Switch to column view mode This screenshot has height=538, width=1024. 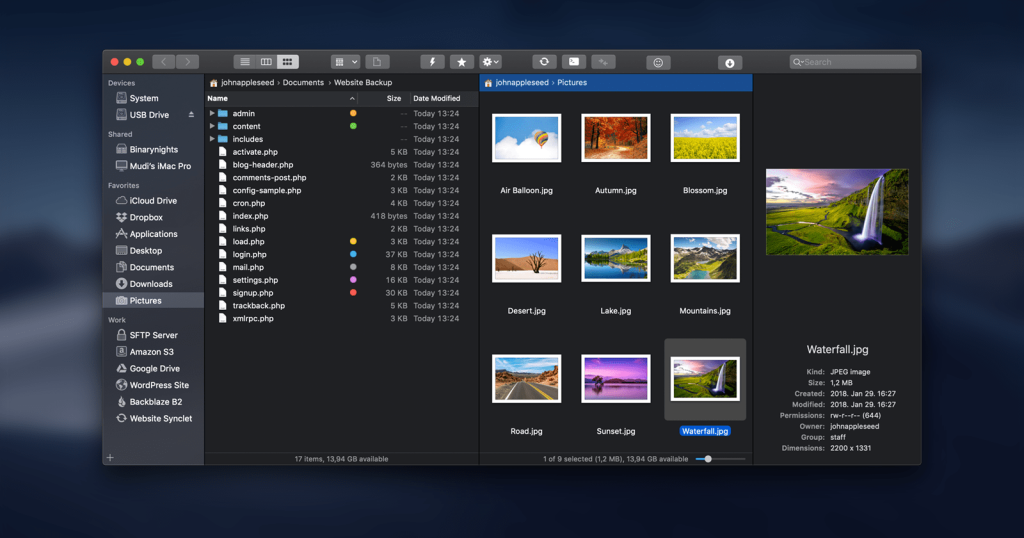[x=266, y=62]
